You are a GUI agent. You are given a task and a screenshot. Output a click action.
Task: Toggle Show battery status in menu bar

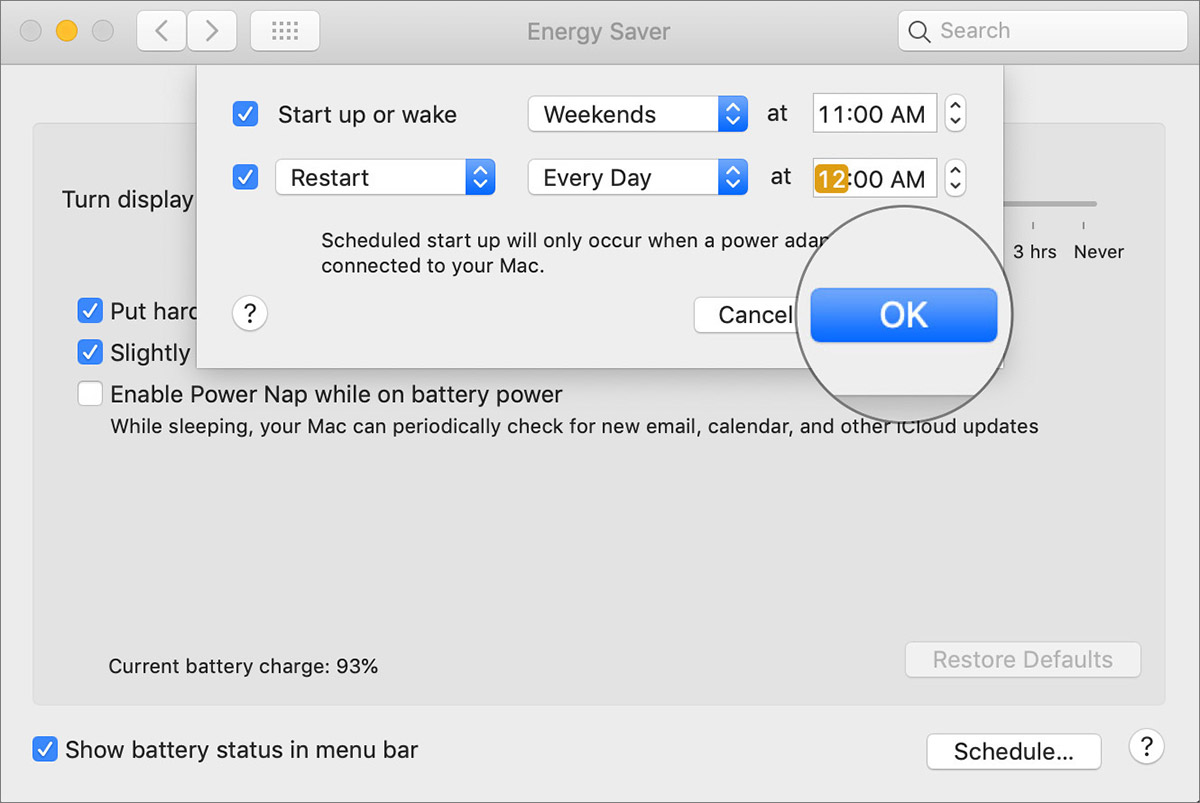(45, 749)
